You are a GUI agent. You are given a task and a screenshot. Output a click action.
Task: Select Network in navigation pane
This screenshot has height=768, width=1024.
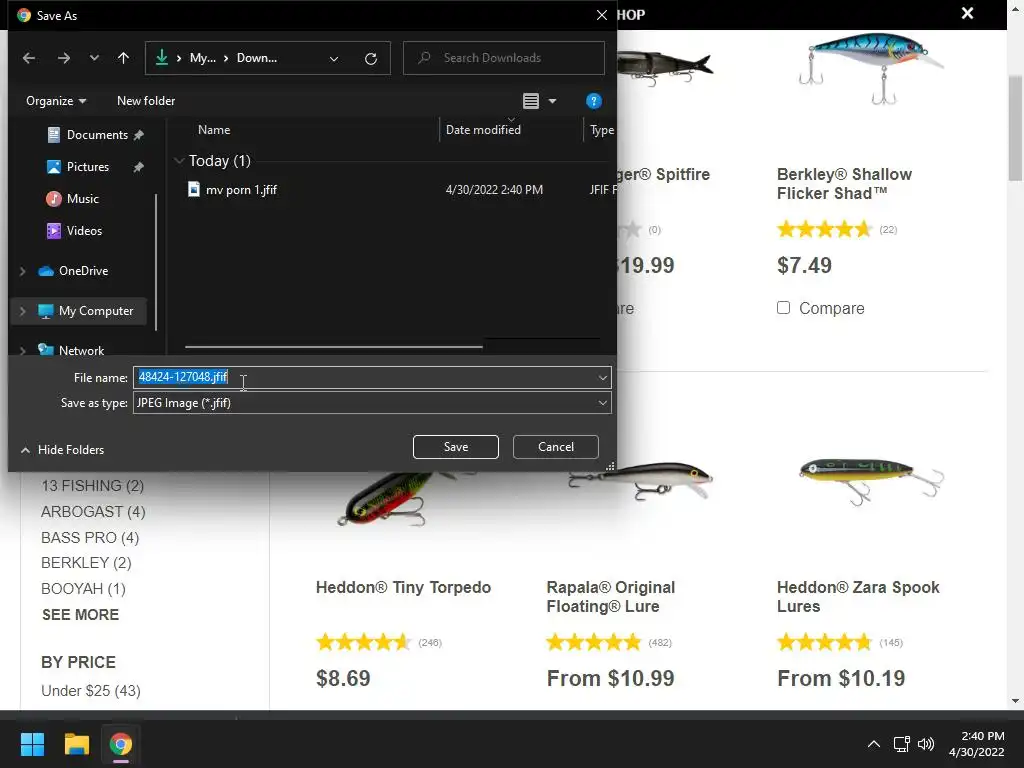[81, 351]
